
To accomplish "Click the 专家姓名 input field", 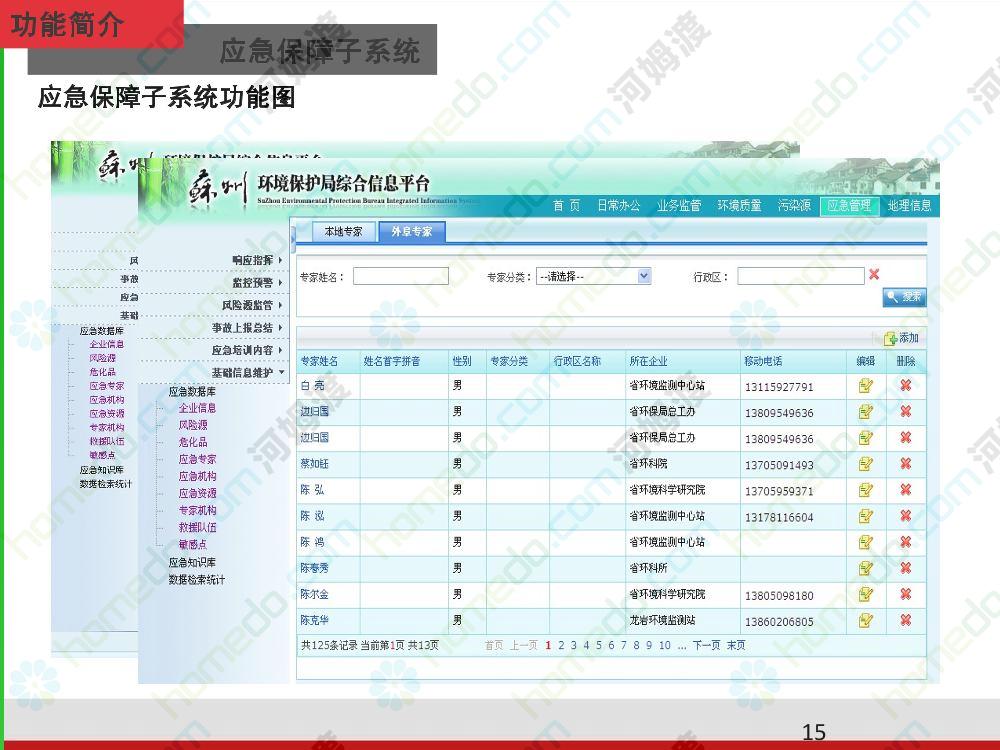I will (x=400, y=277).
